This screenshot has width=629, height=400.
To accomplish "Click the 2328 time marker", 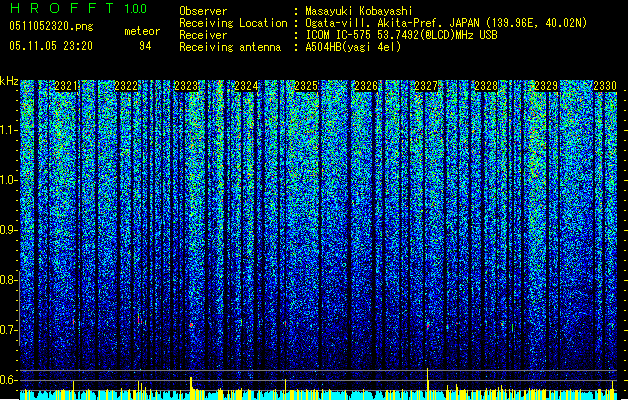I will tap(486, 86).
